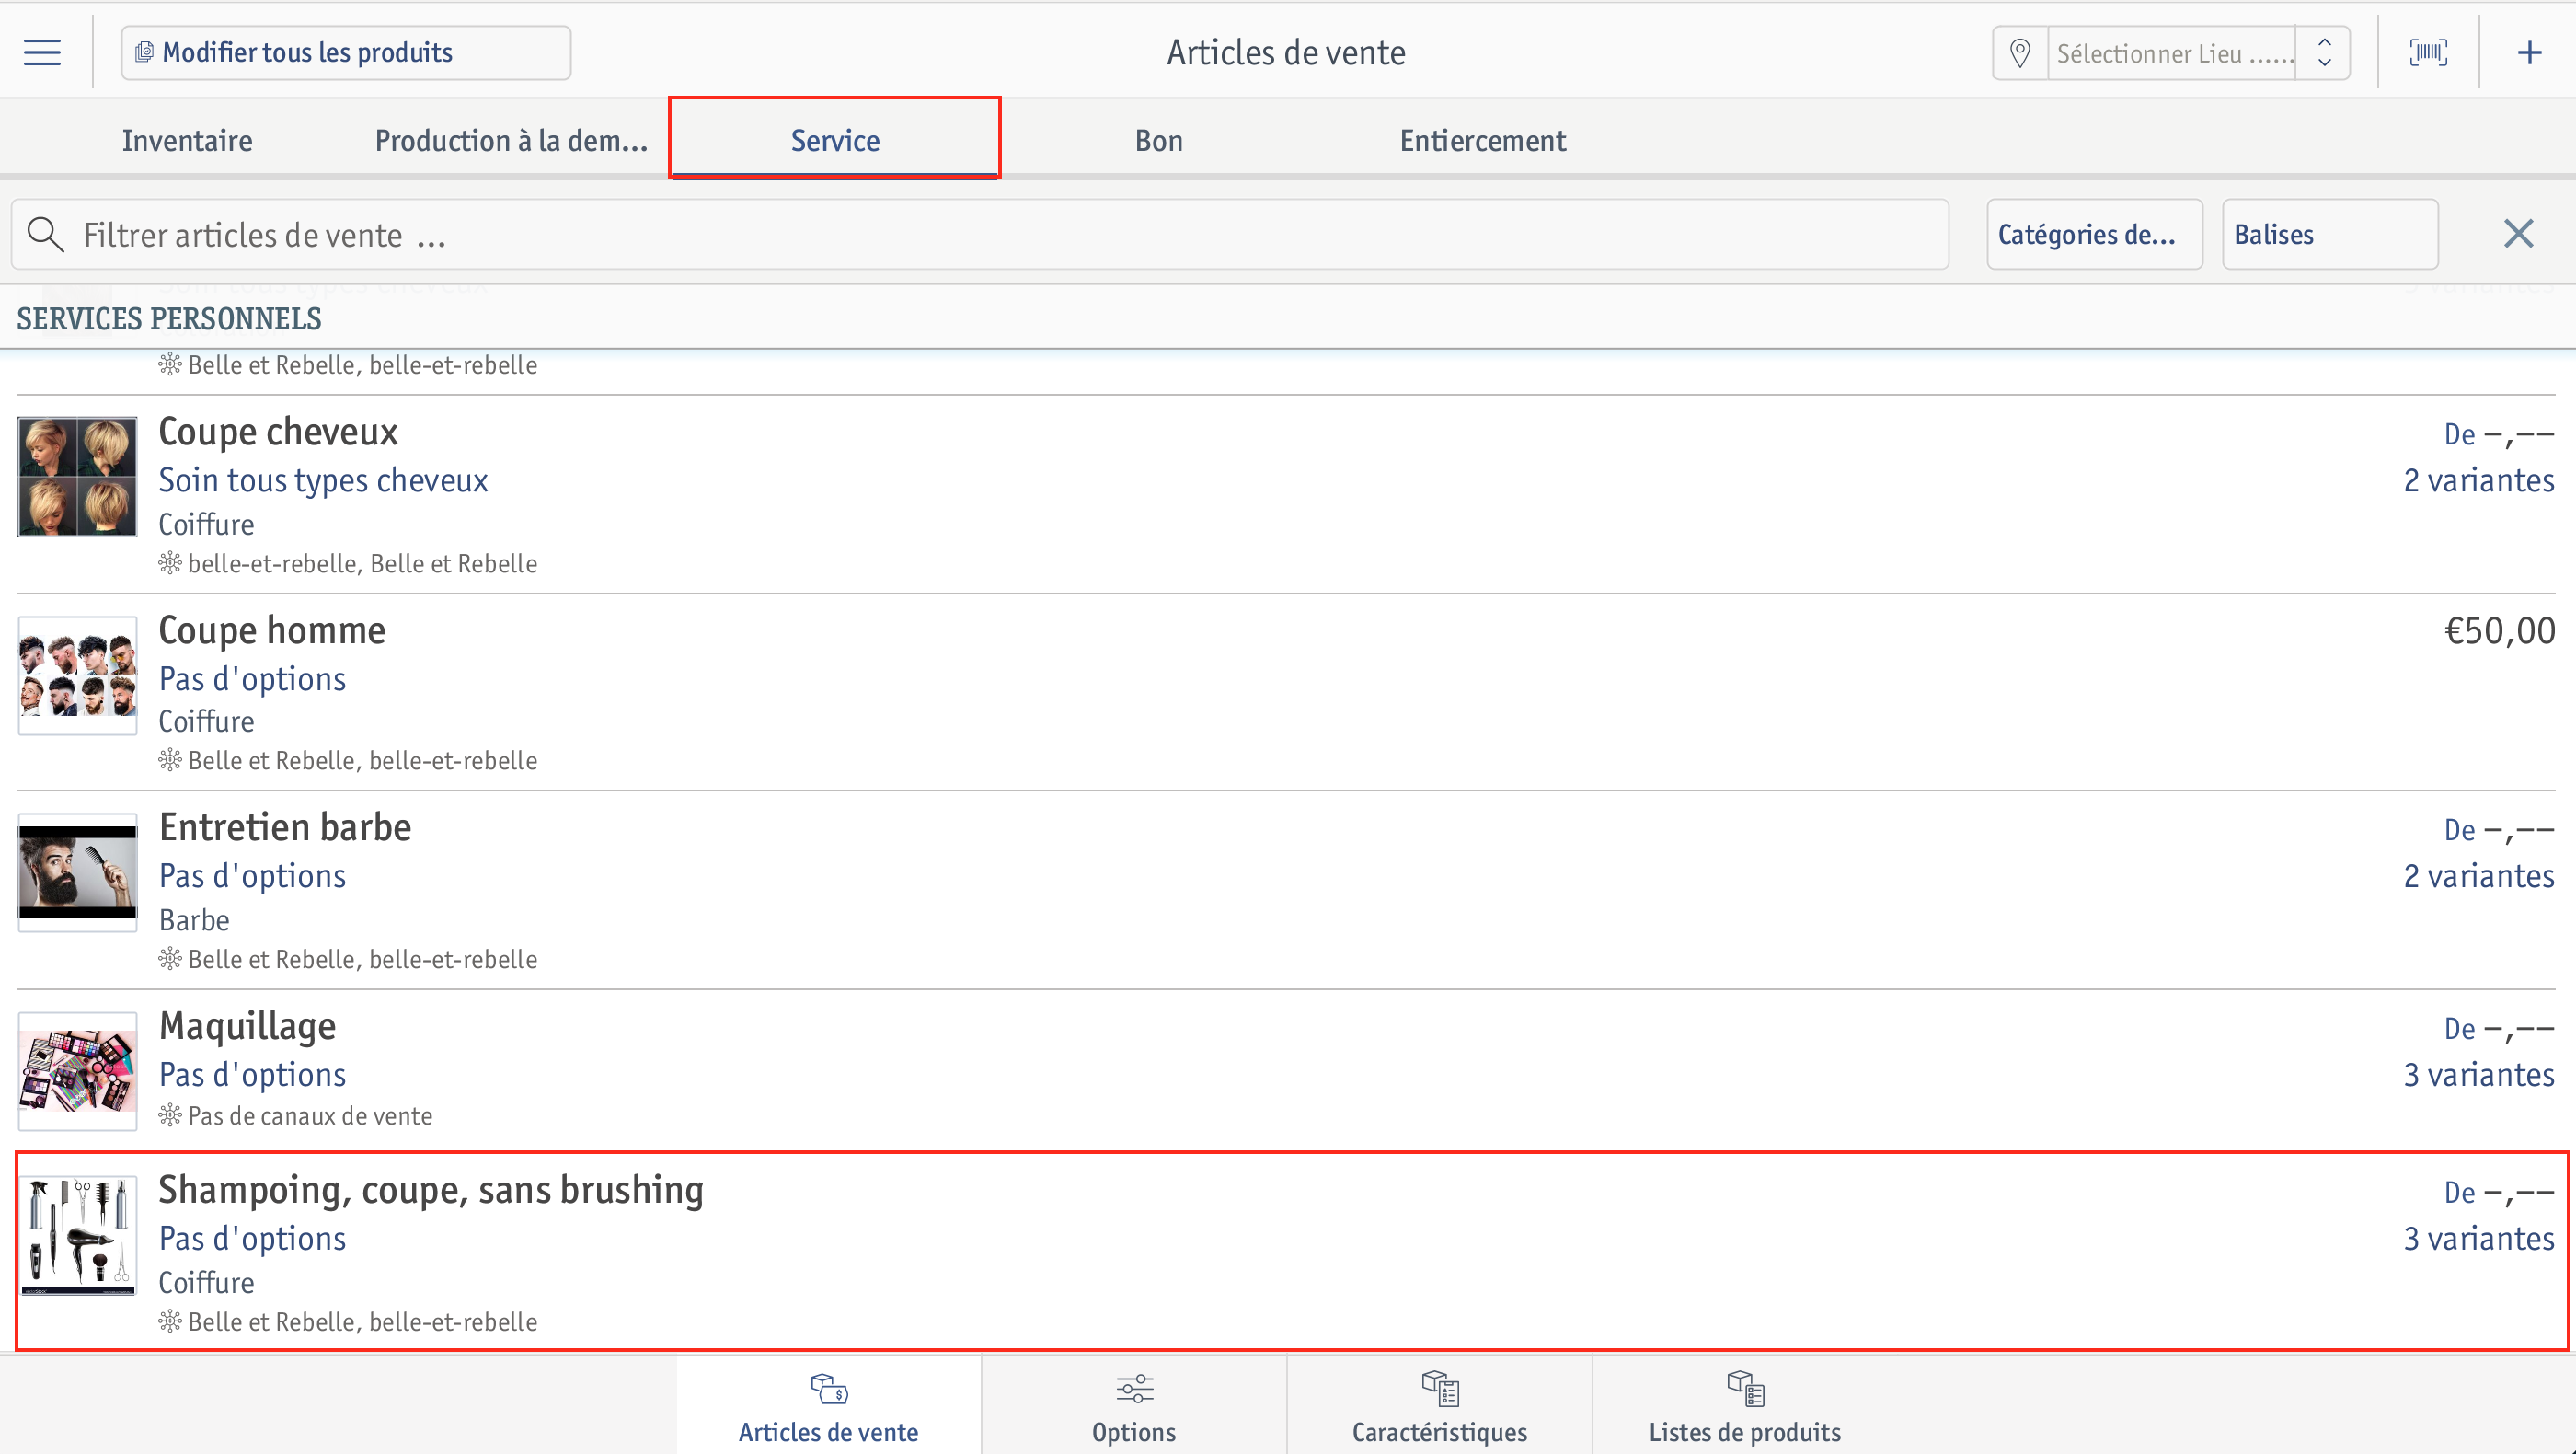Click the barcode scanner icon
This screenshot has height=1454, width=2576.
2428,52
